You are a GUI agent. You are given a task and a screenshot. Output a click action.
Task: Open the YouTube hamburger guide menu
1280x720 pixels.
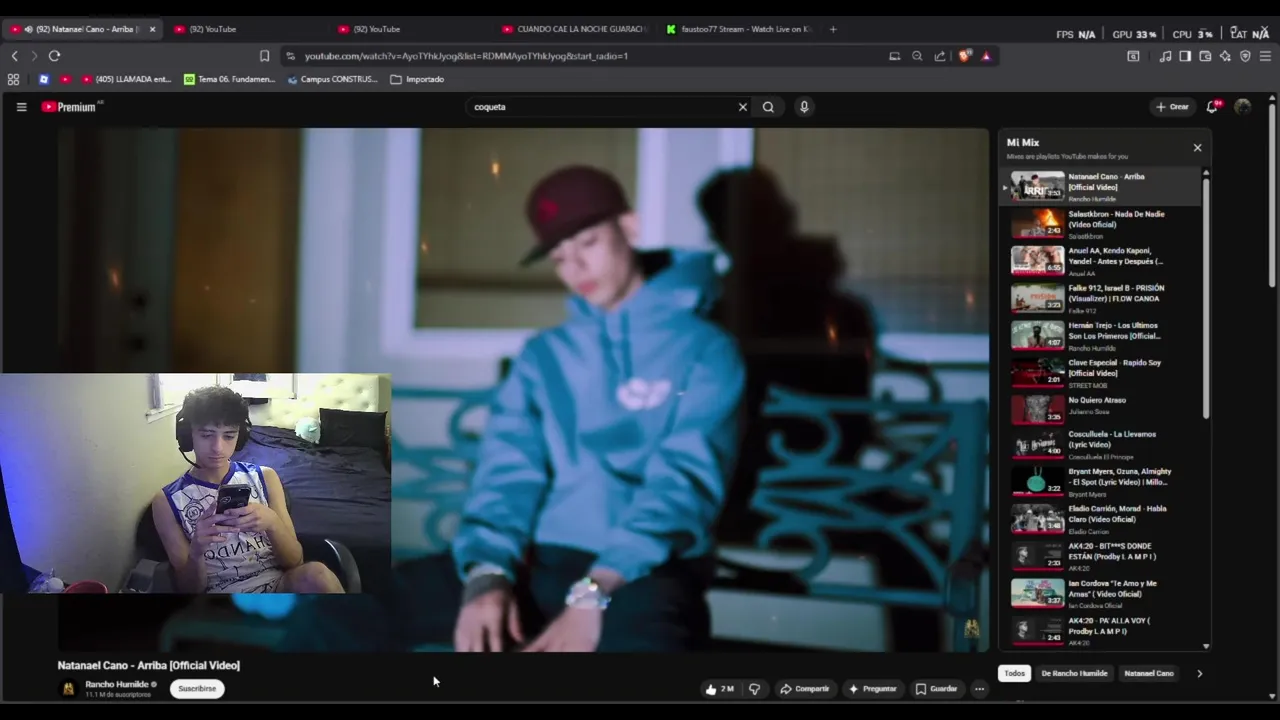point(21,107)
